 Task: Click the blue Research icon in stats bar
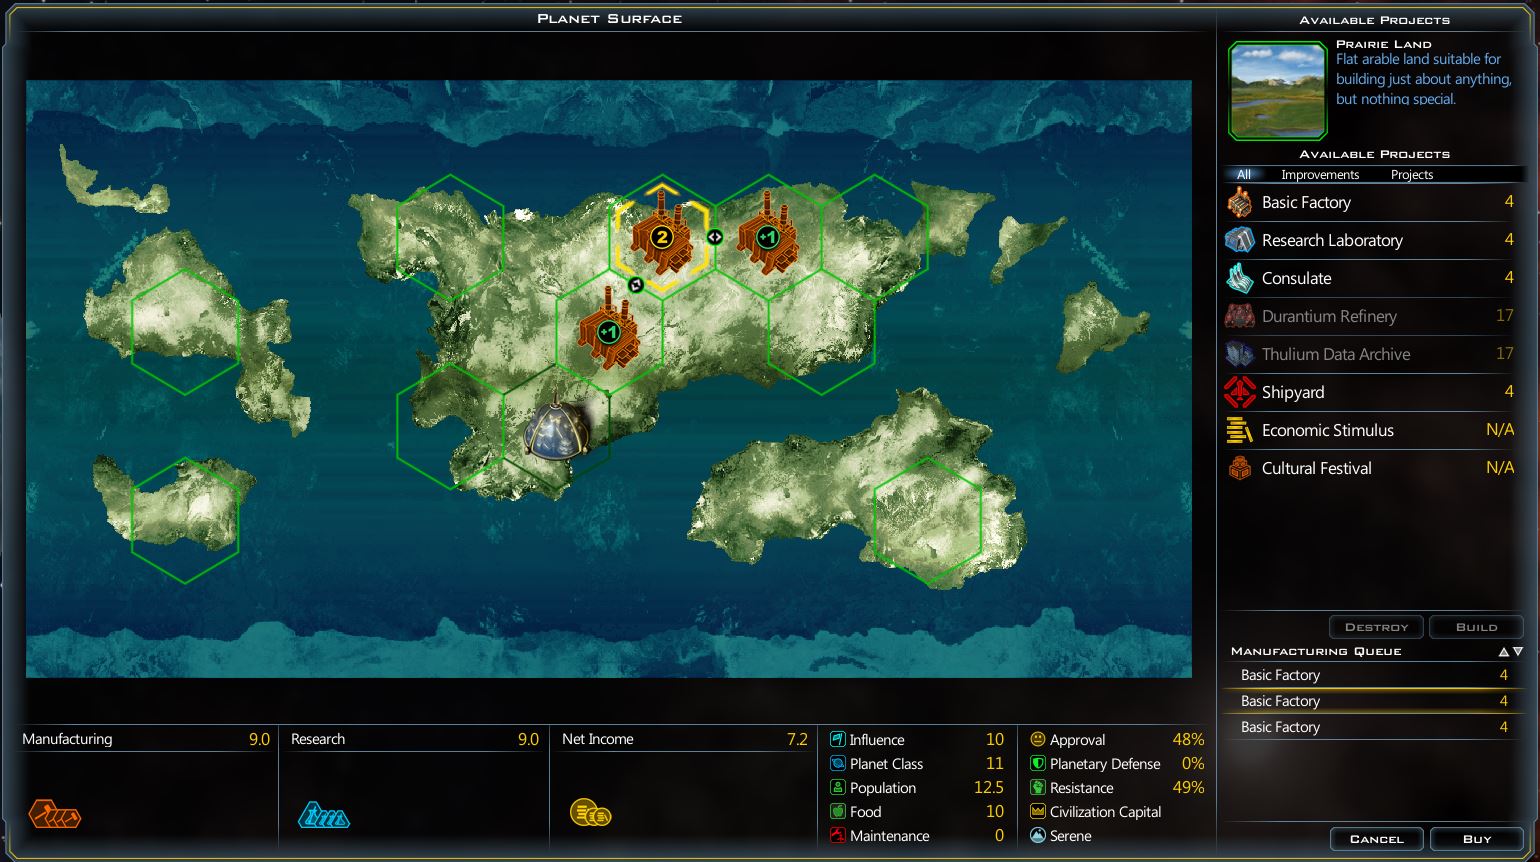323,814
